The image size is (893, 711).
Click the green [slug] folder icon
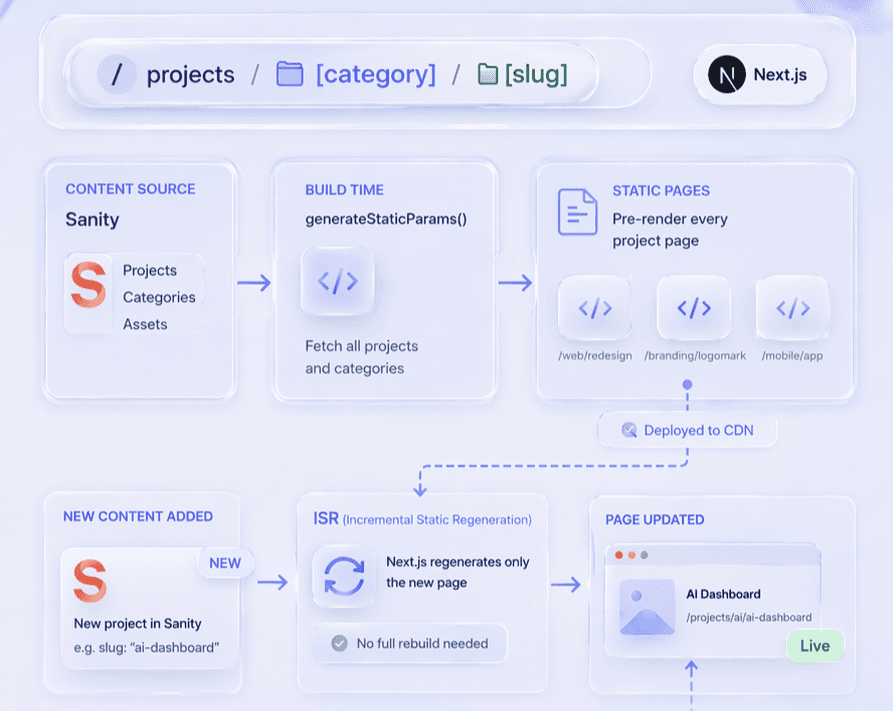point(488,75)
